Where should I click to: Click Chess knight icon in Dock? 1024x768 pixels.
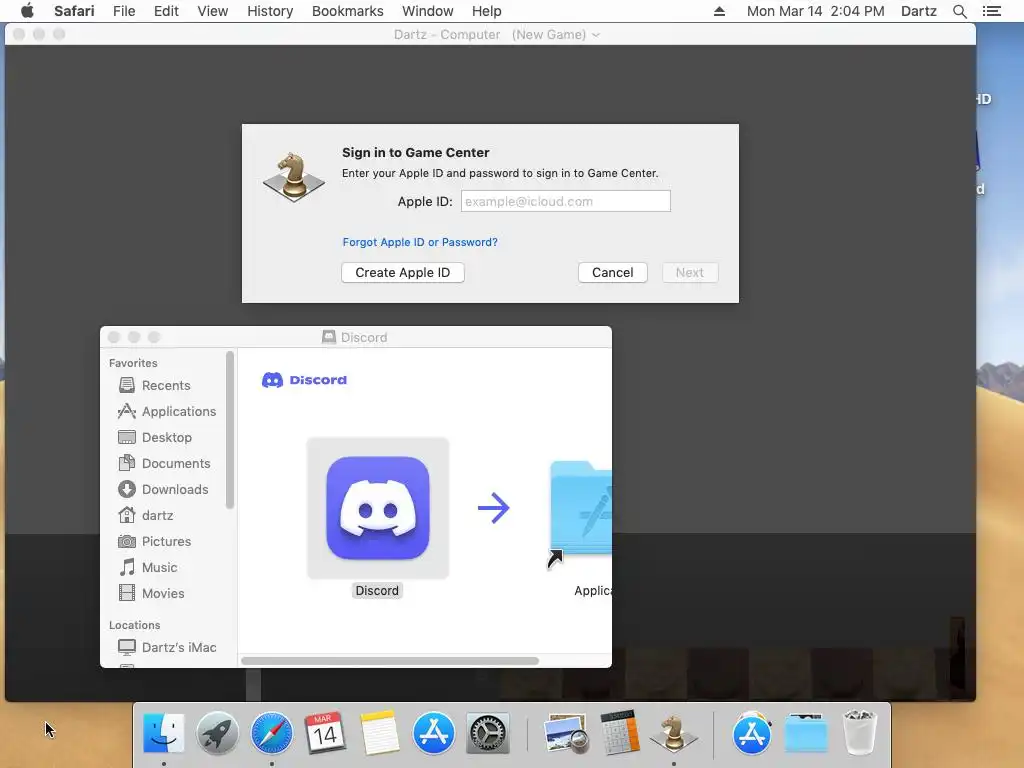pyautogui.click(x=673, y=733)
